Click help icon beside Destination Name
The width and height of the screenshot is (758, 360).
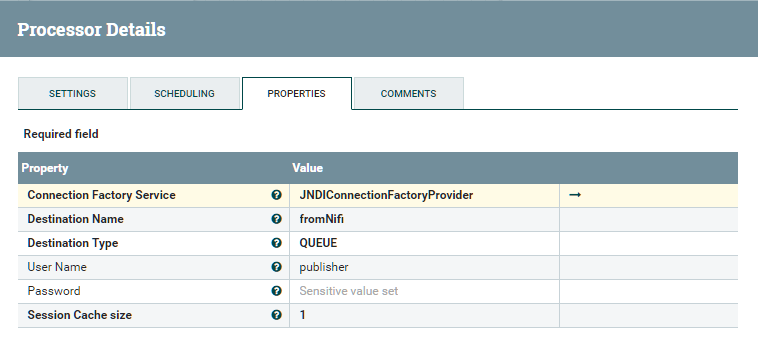pyautogui.click(x=277, y=219)
